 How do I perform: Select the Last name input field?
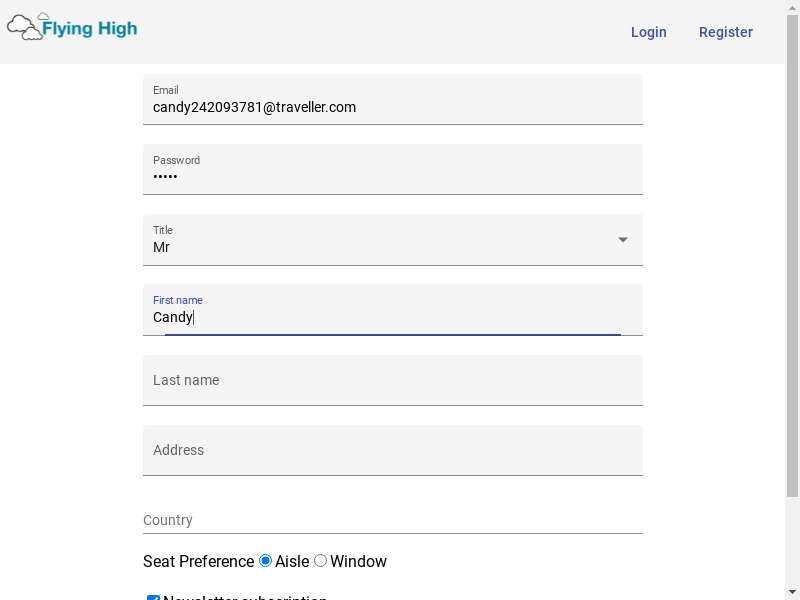click(392, 381)
